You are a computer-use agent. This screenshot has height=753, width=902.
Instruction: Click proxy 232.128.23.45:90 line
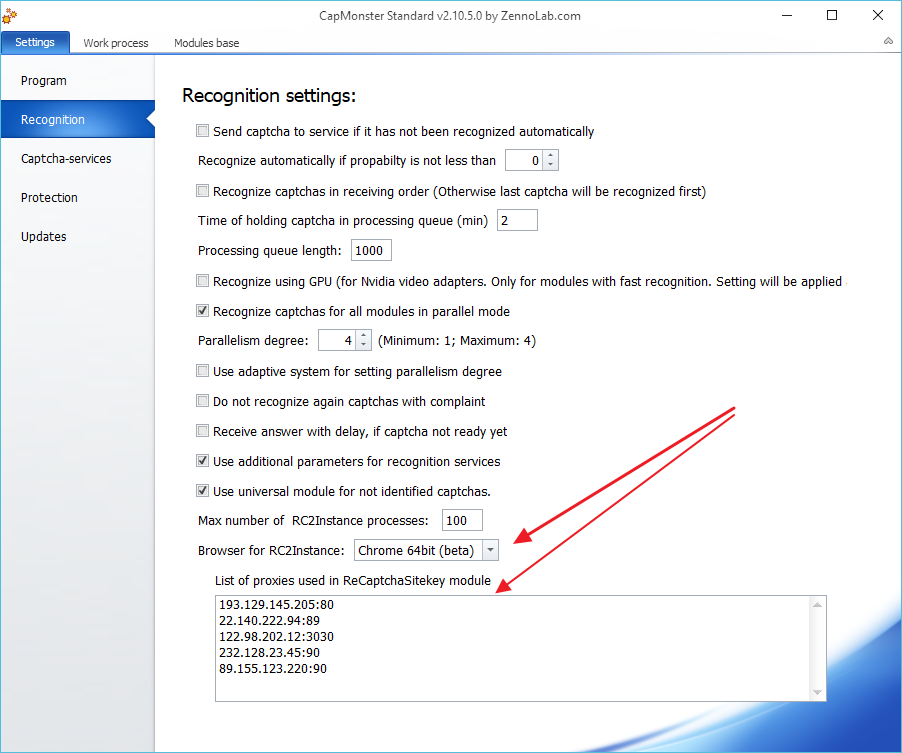click(269, 652)
